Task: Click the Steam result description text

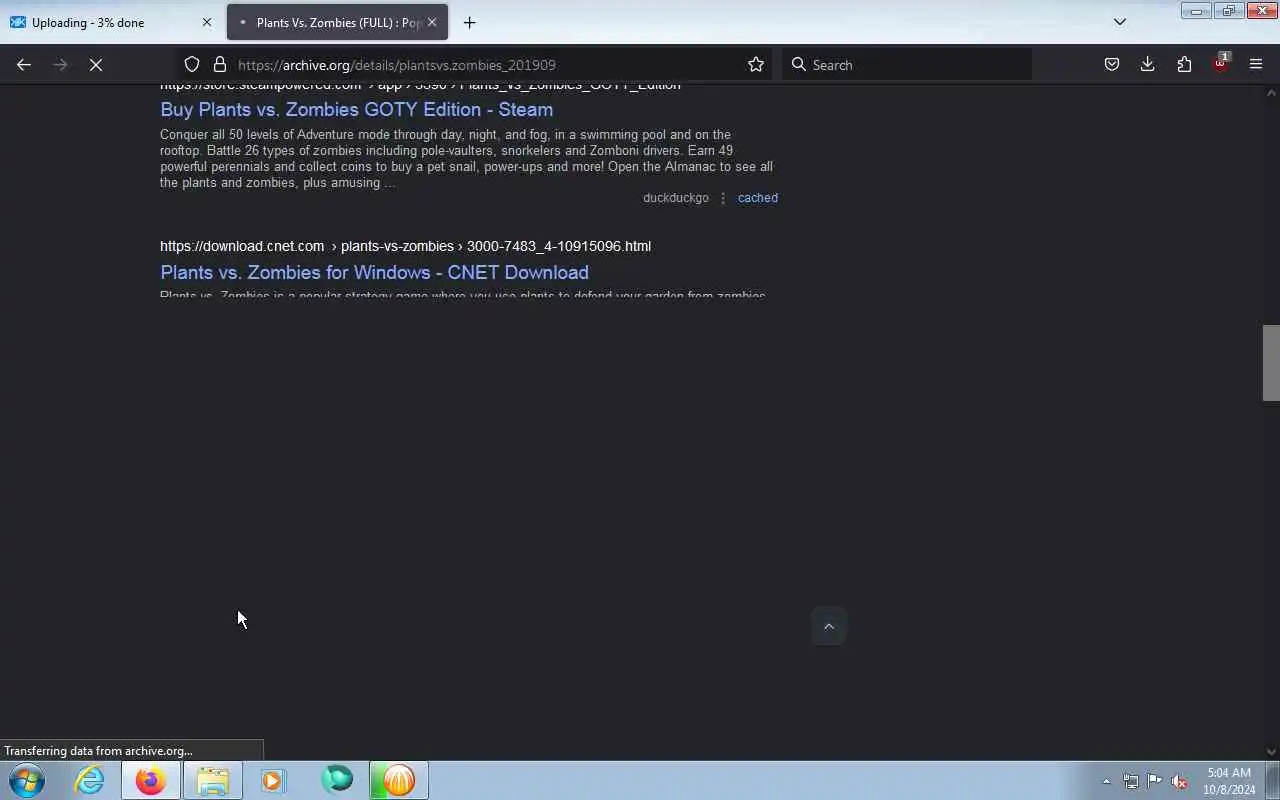Action: tap(466, 159)
